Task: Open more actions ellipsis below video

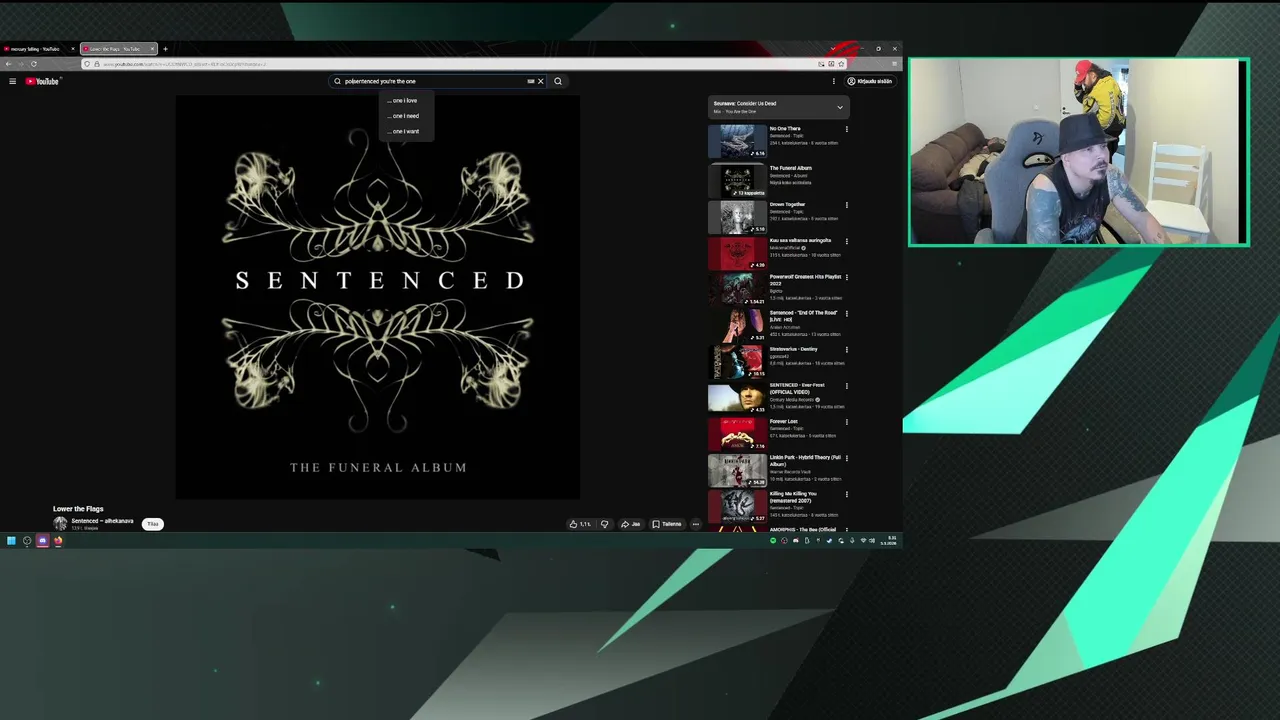Action: click(696, 524)
